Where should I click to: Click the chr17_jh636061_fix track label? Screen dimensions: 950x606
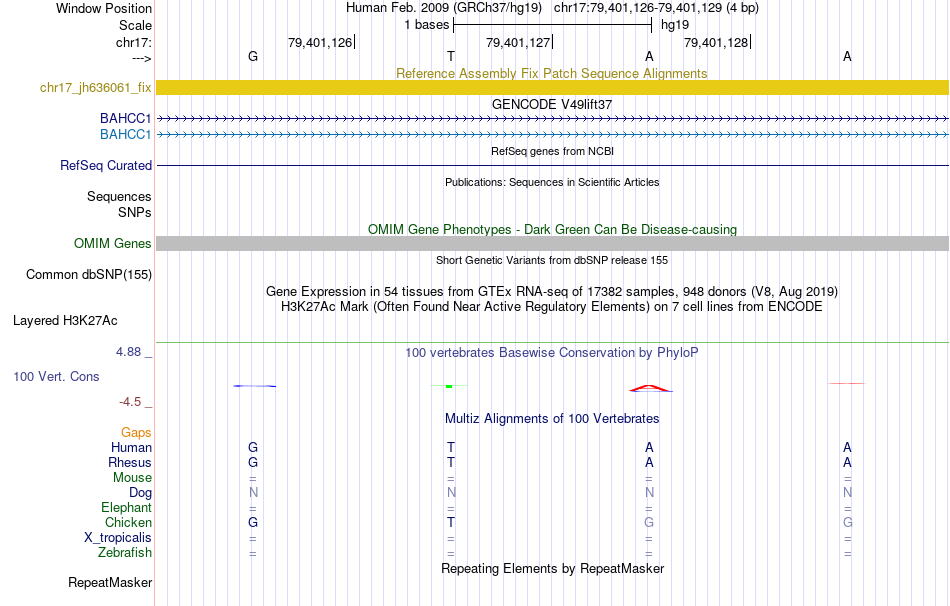95,87
